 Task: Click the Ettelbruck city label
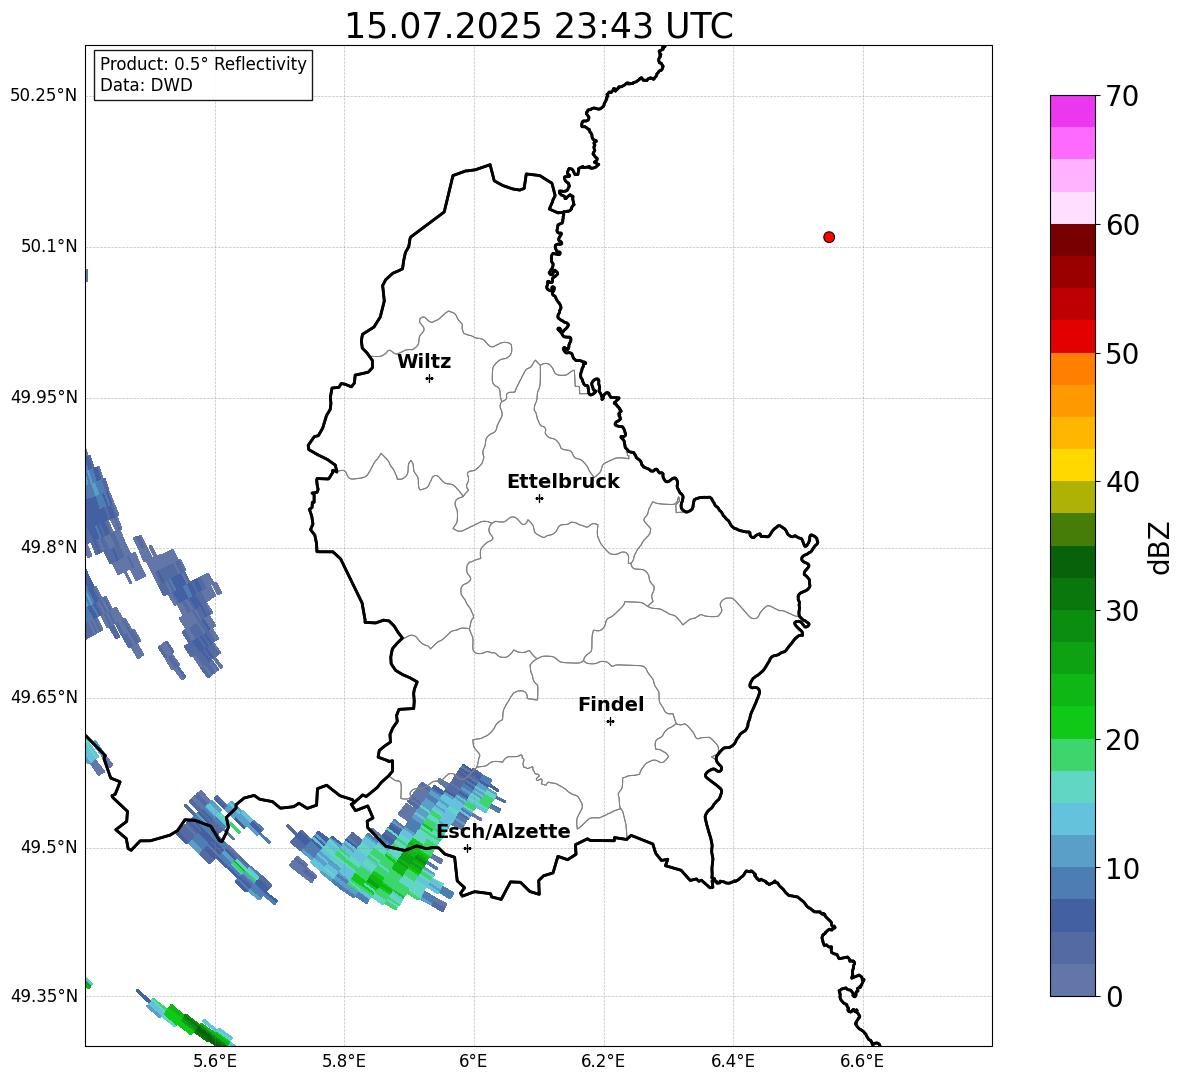pos(563,482)
